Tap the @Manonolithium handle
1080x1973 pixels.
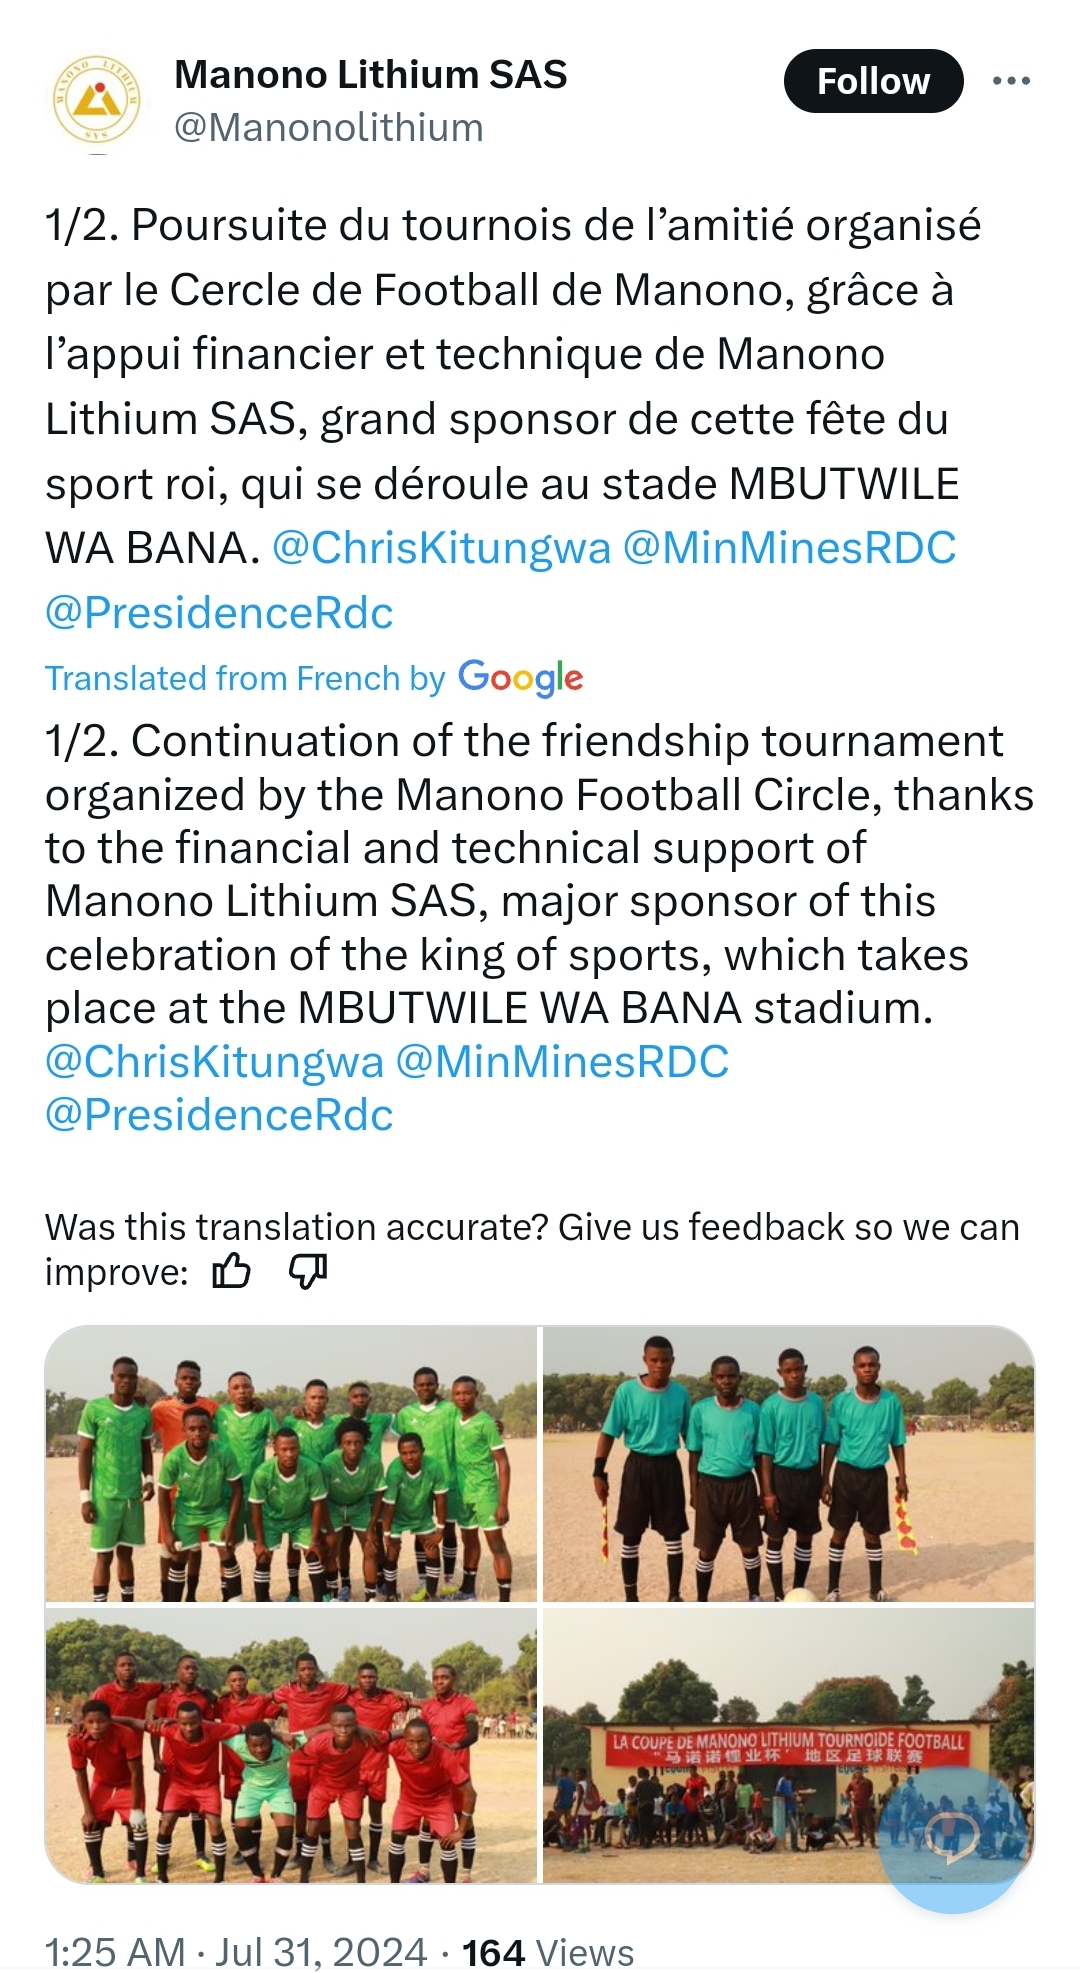point(328,128)
